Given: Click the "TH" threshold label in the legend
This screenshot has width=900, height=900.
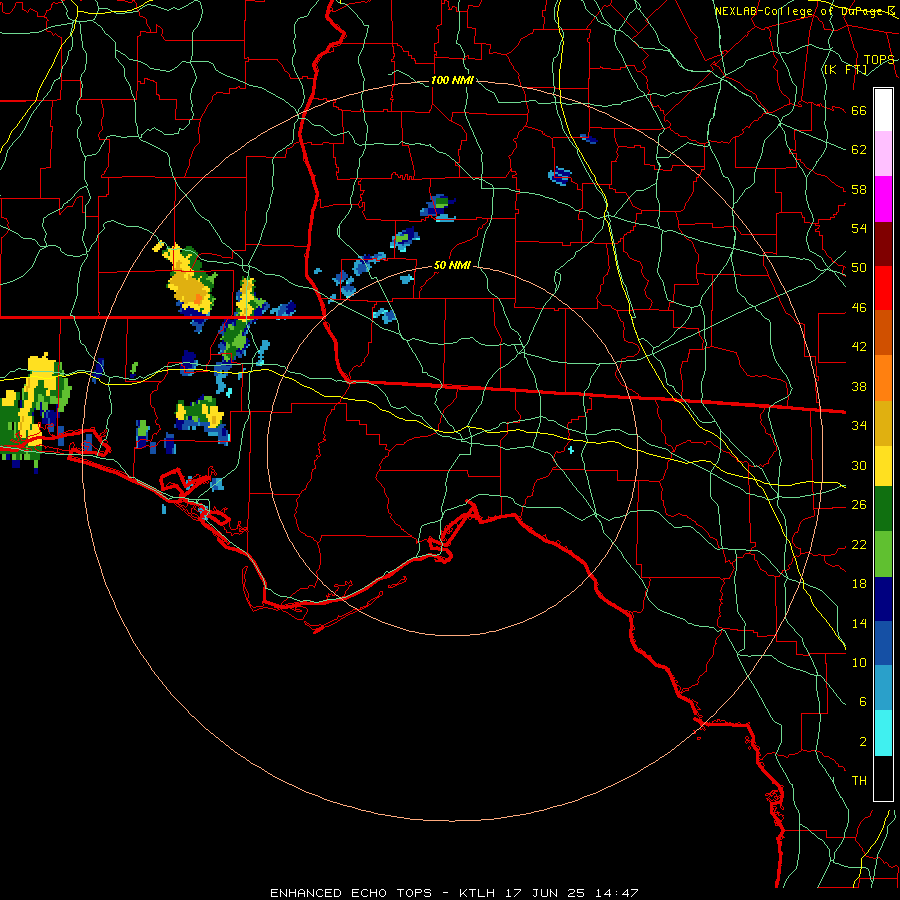Looking at the screenshot, I should [x=859, y=781].
